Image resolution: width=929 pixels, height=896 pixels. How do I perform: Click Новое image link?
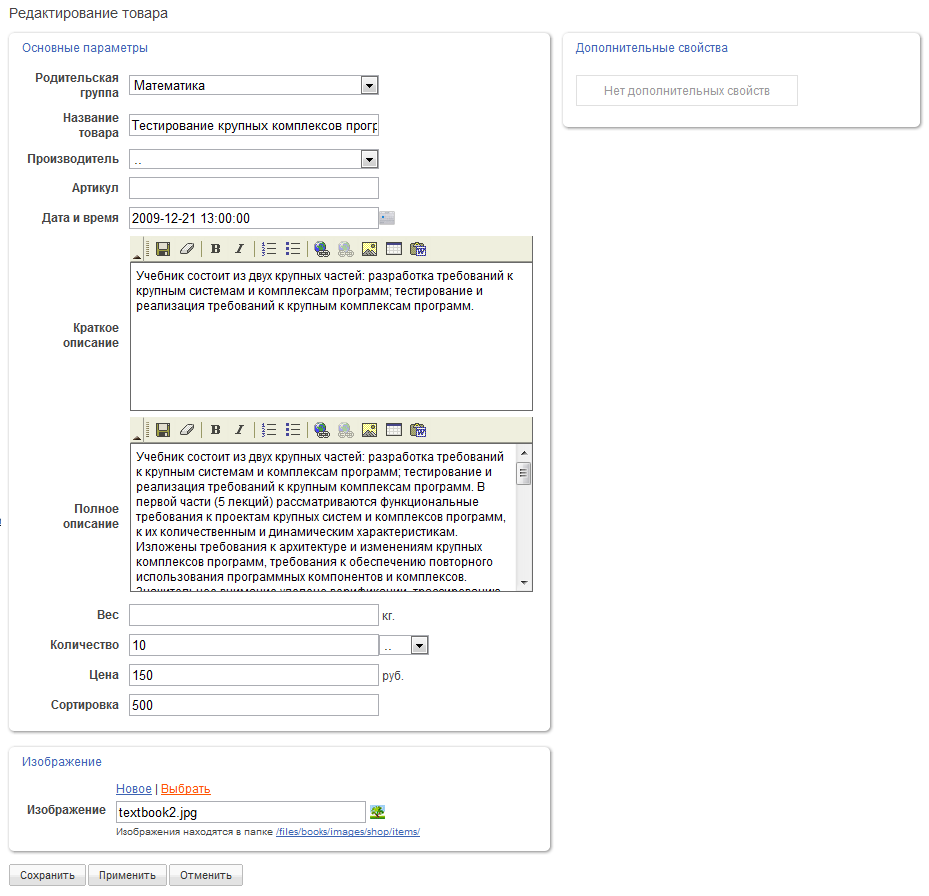134,789
